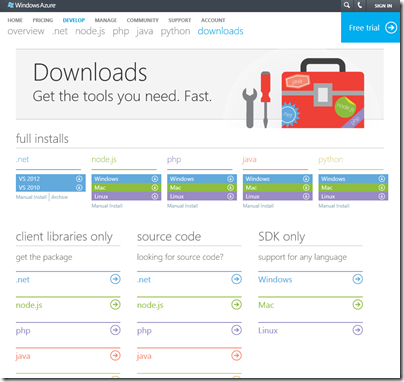
Task: Switch to the python sub-tab
Action: tap(175, 32)
